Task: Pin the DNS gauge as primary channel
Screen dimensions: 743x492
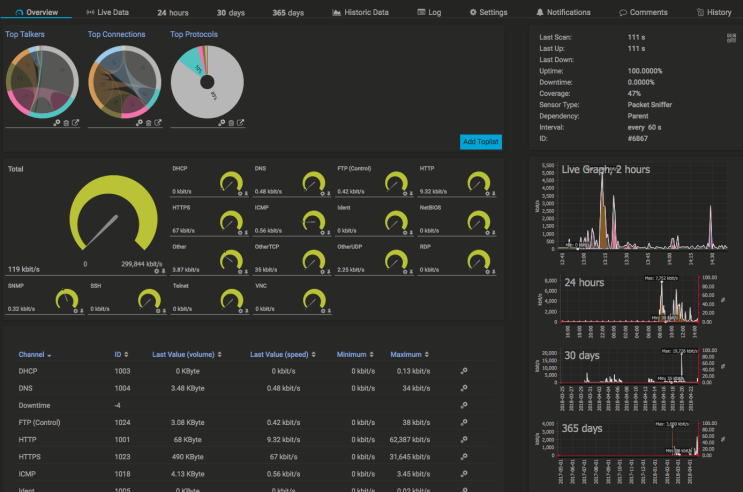Action: click(x=328, y=193)
